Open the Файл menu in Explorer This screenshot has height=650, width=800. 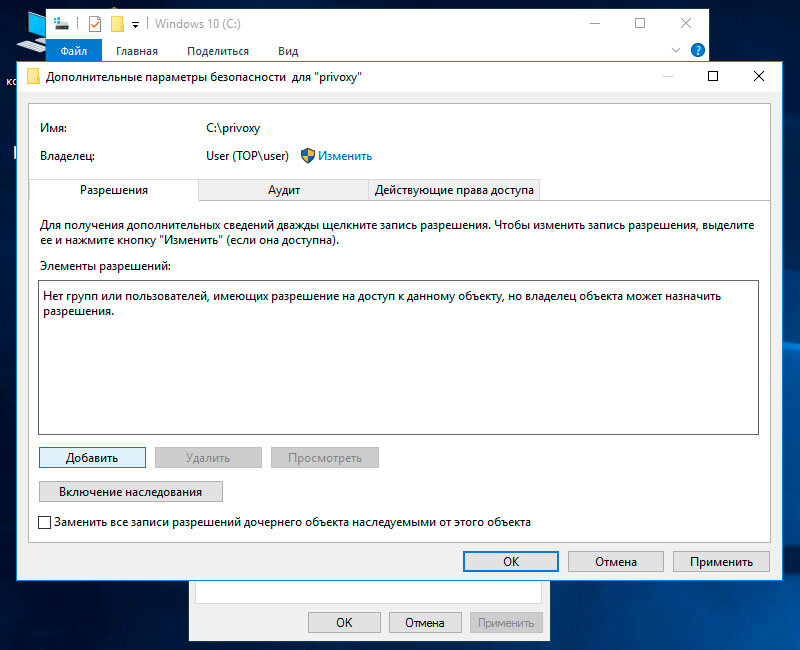click(74, 51)
